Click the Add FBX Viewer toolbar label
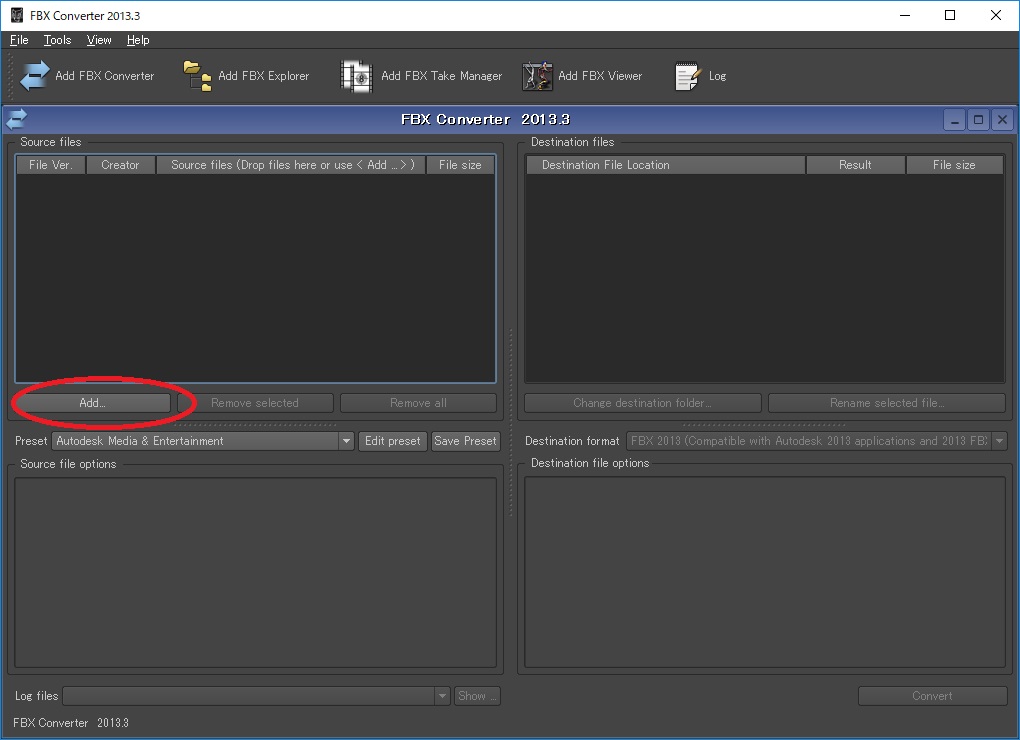1020x740 pixels. click(600, 76)
